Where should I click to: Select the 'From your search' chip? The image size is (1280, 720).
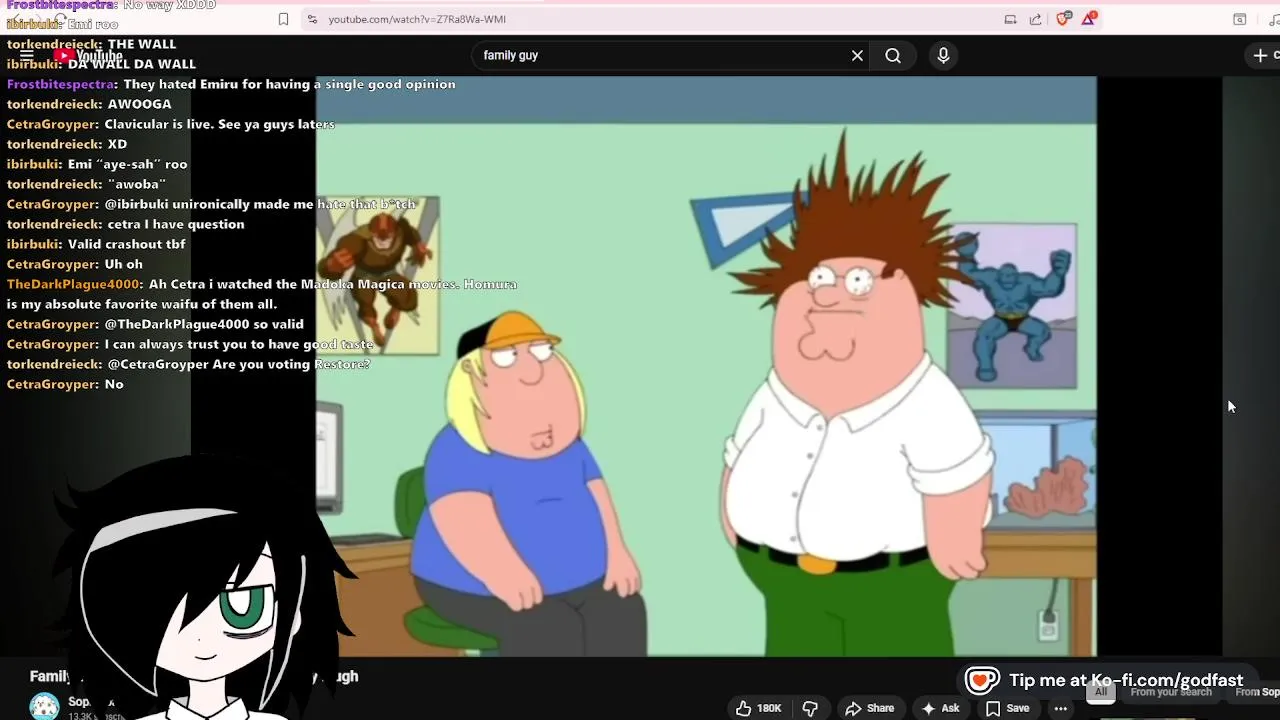click(1171, 692)
